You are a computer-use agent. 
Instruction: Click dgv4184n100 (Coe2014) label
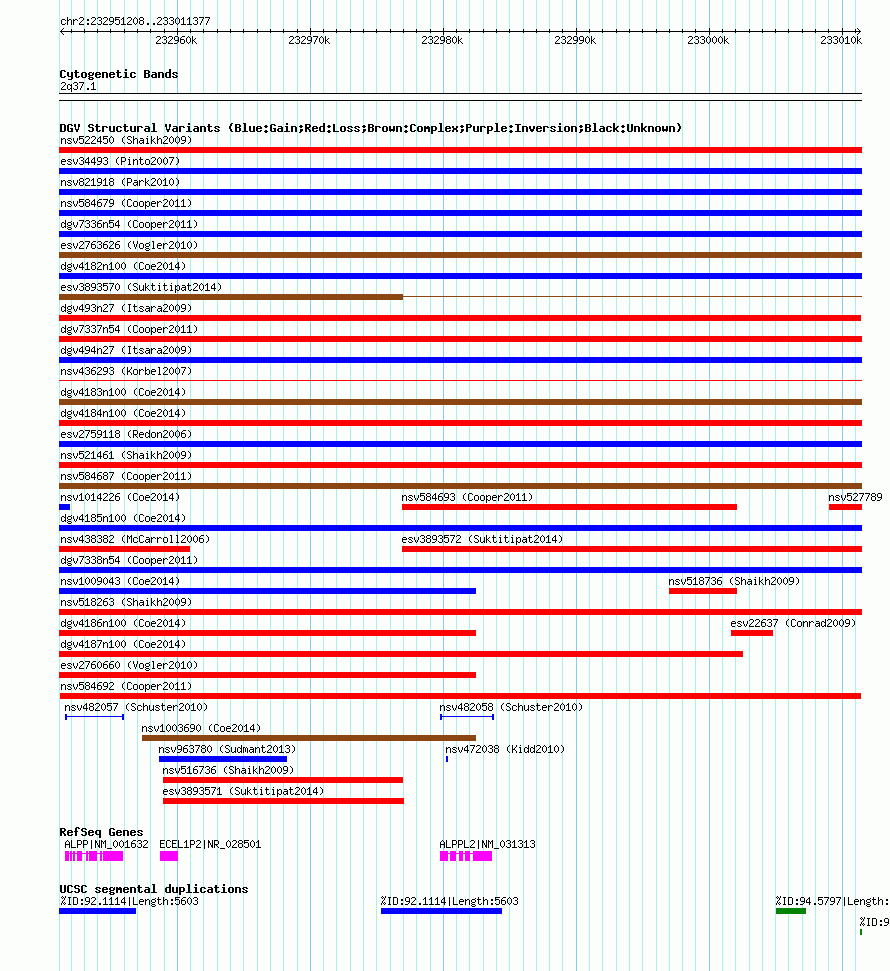coord(123,414)
